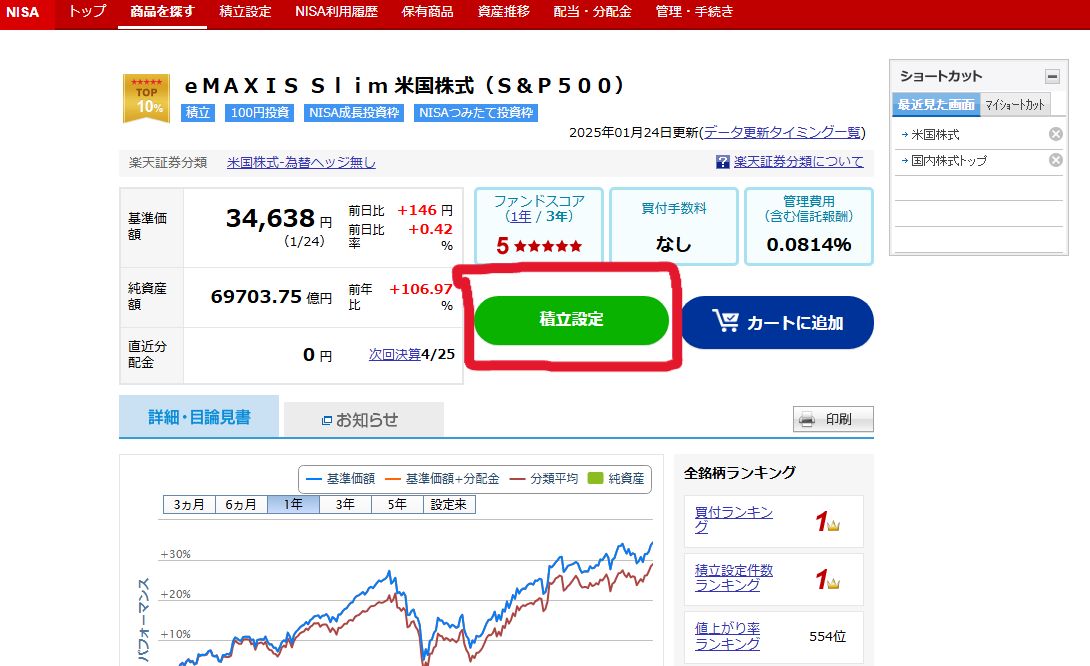This screenshot has width=1090, height=666.
Task: Collapse the ショートカット panel with minus button
Action: [1053, 75]
